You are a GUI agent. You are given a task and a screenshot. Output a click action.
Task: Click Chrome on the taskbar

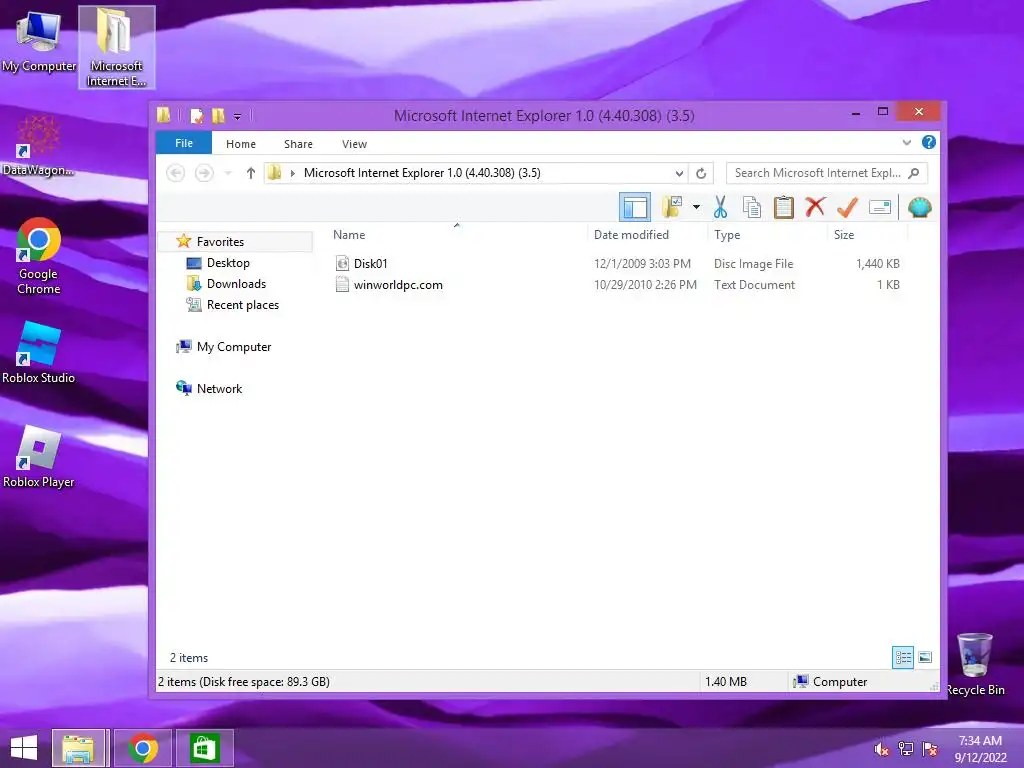tap(143, 748)
